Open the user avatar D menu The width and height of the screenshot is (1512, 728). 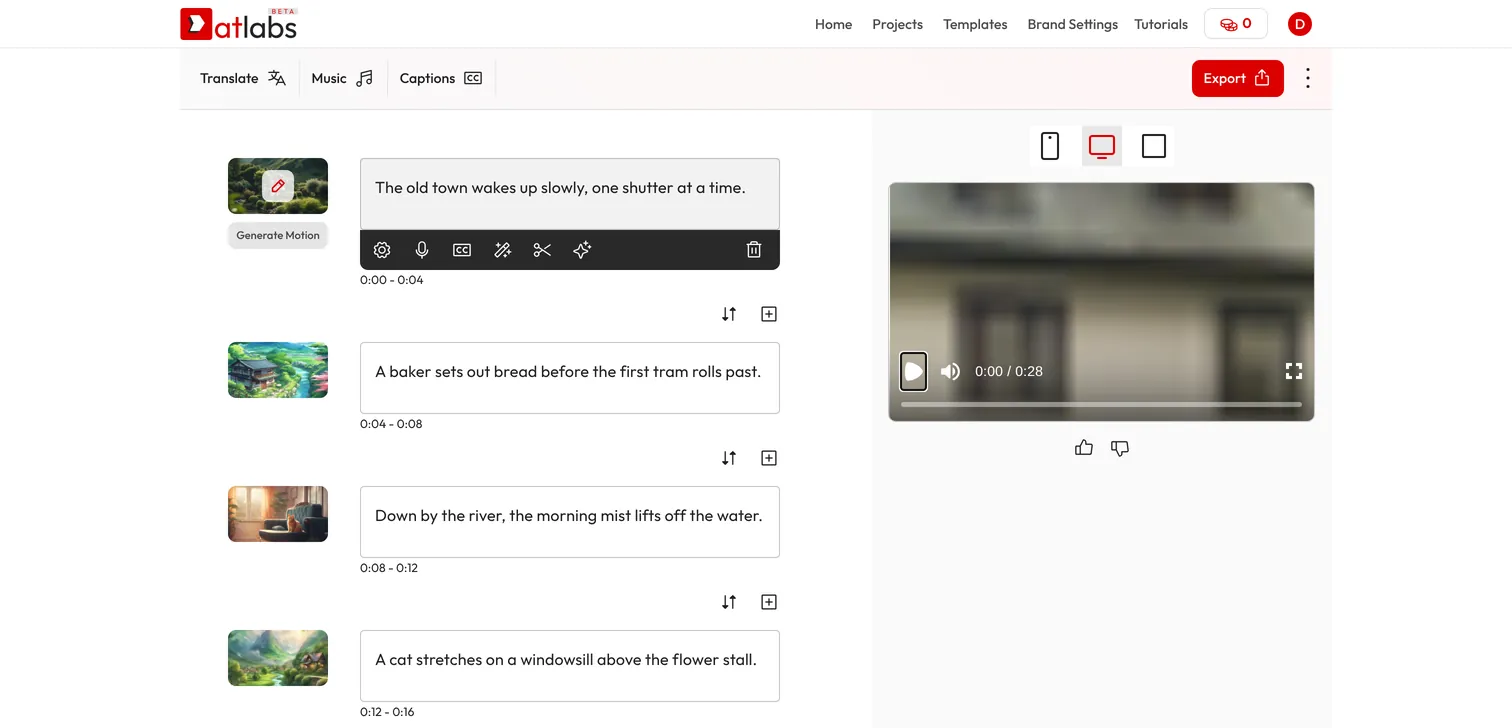coord(1300,24)
